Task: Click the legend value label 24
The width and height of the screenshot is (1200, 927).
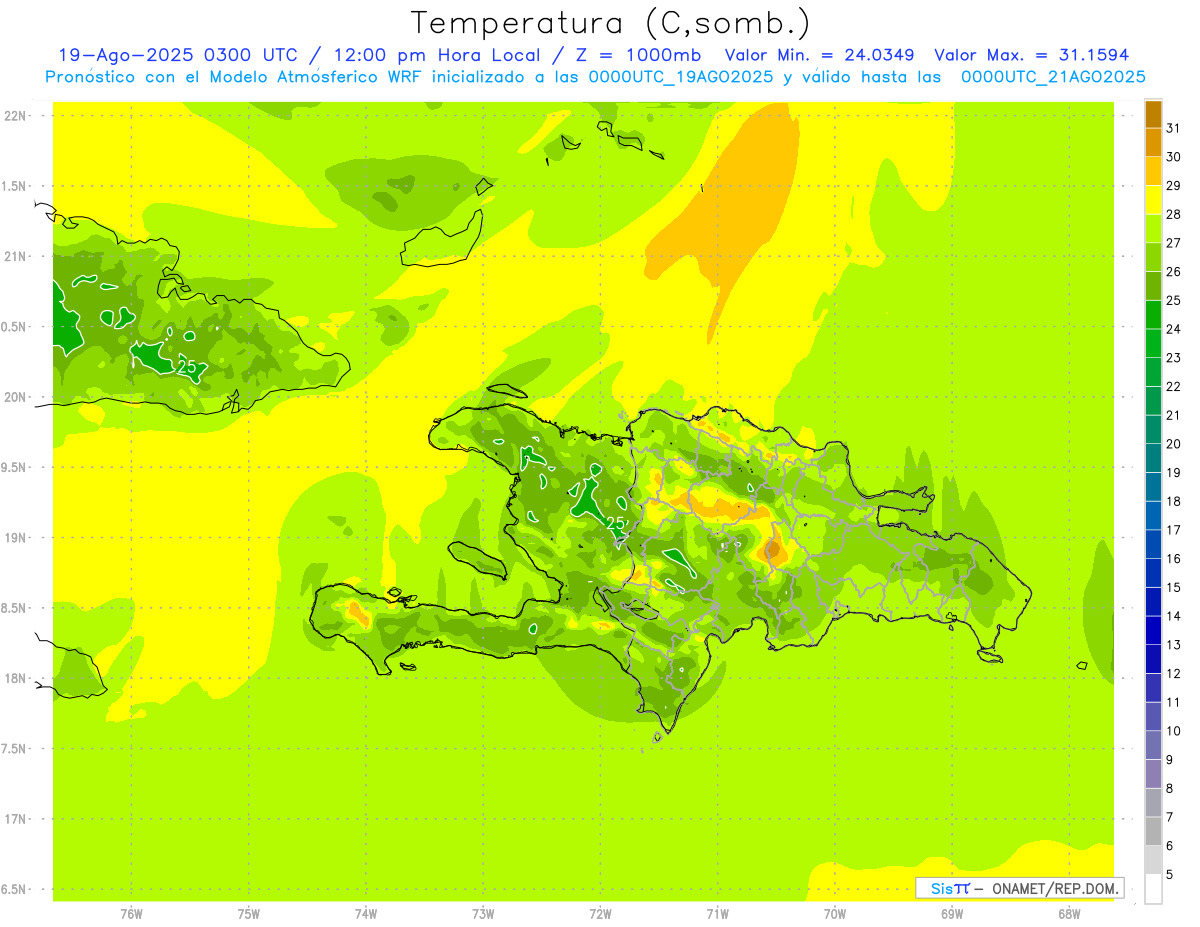Action: [1174, 329]
